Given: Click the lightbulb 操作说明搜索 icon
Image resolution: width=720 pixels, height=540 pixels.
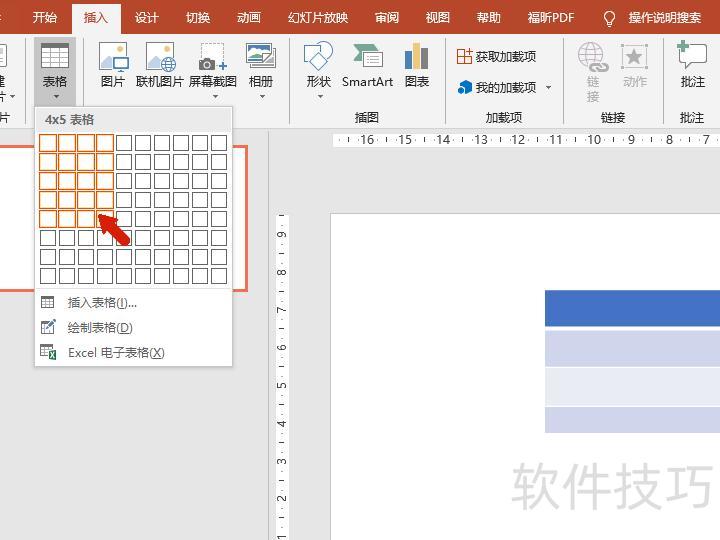Looking at the screenshot, I should click(609, 18).
